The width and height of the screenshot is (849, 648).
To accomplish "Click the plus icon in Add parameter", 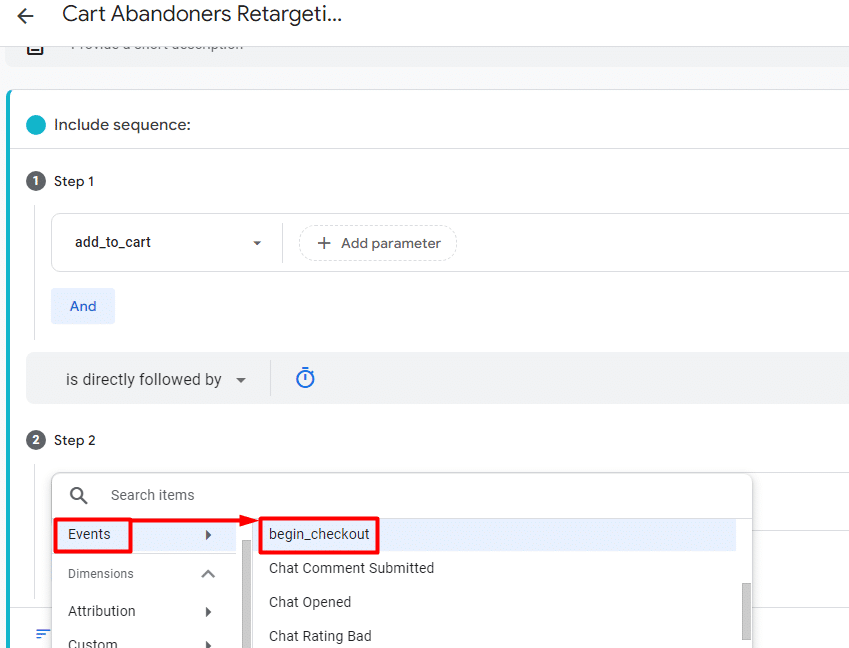I will click(x=323, y=243).
